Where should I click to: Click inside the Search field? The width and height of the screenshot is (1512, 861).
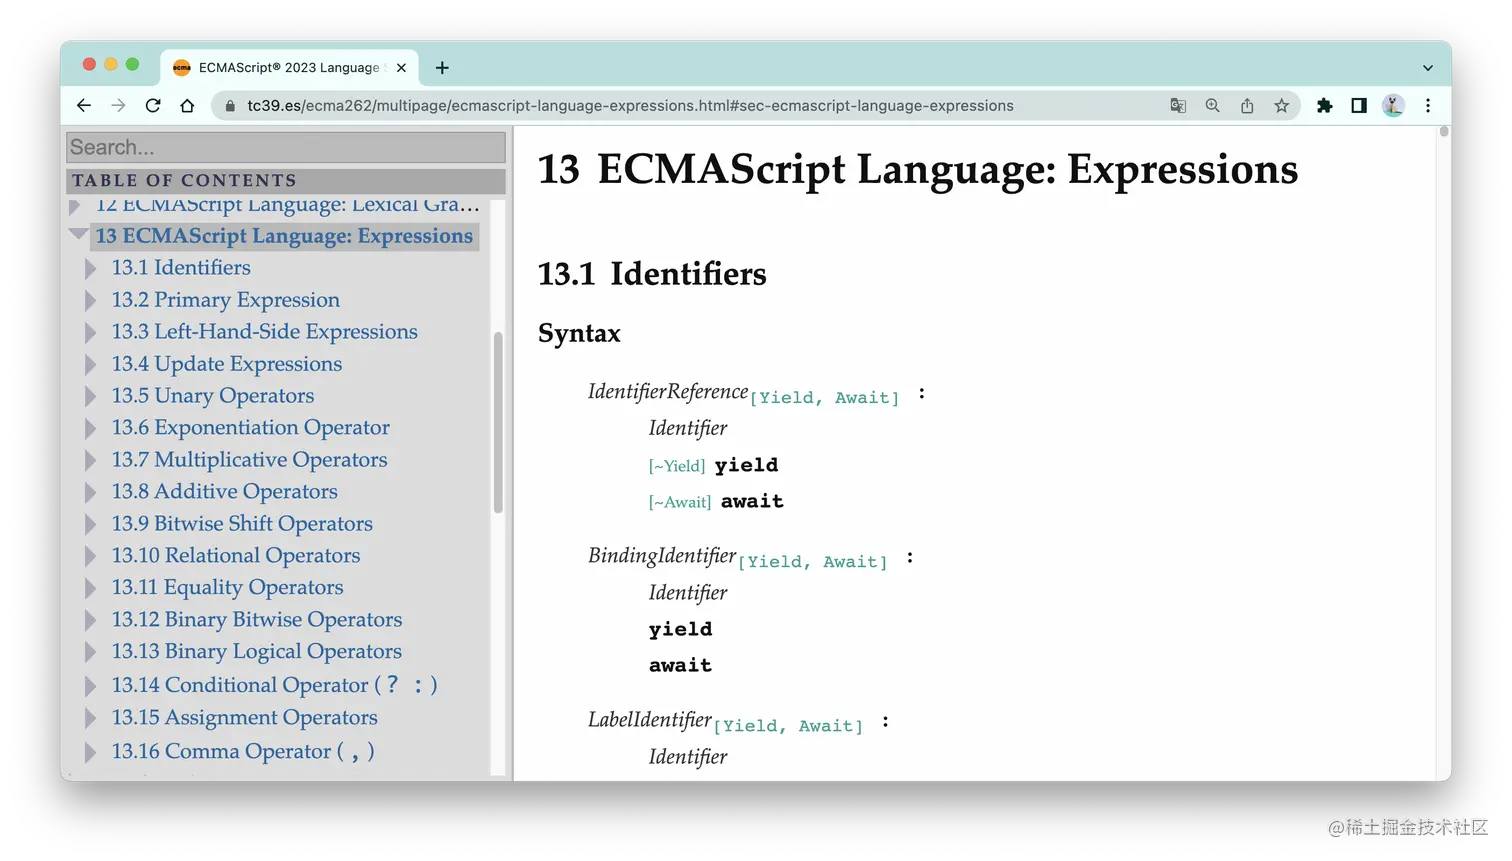pyautogui.click(x=285, y=147)
